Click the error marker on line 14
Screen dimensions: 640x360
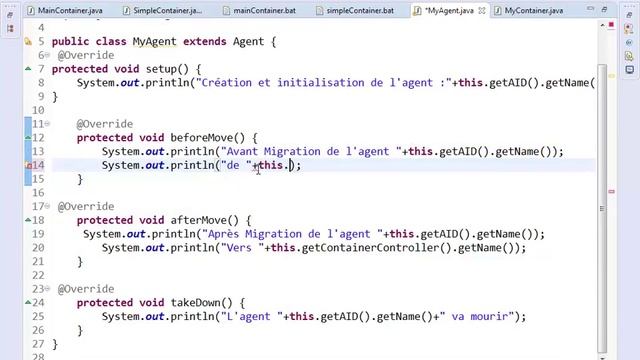click(28, 165)
